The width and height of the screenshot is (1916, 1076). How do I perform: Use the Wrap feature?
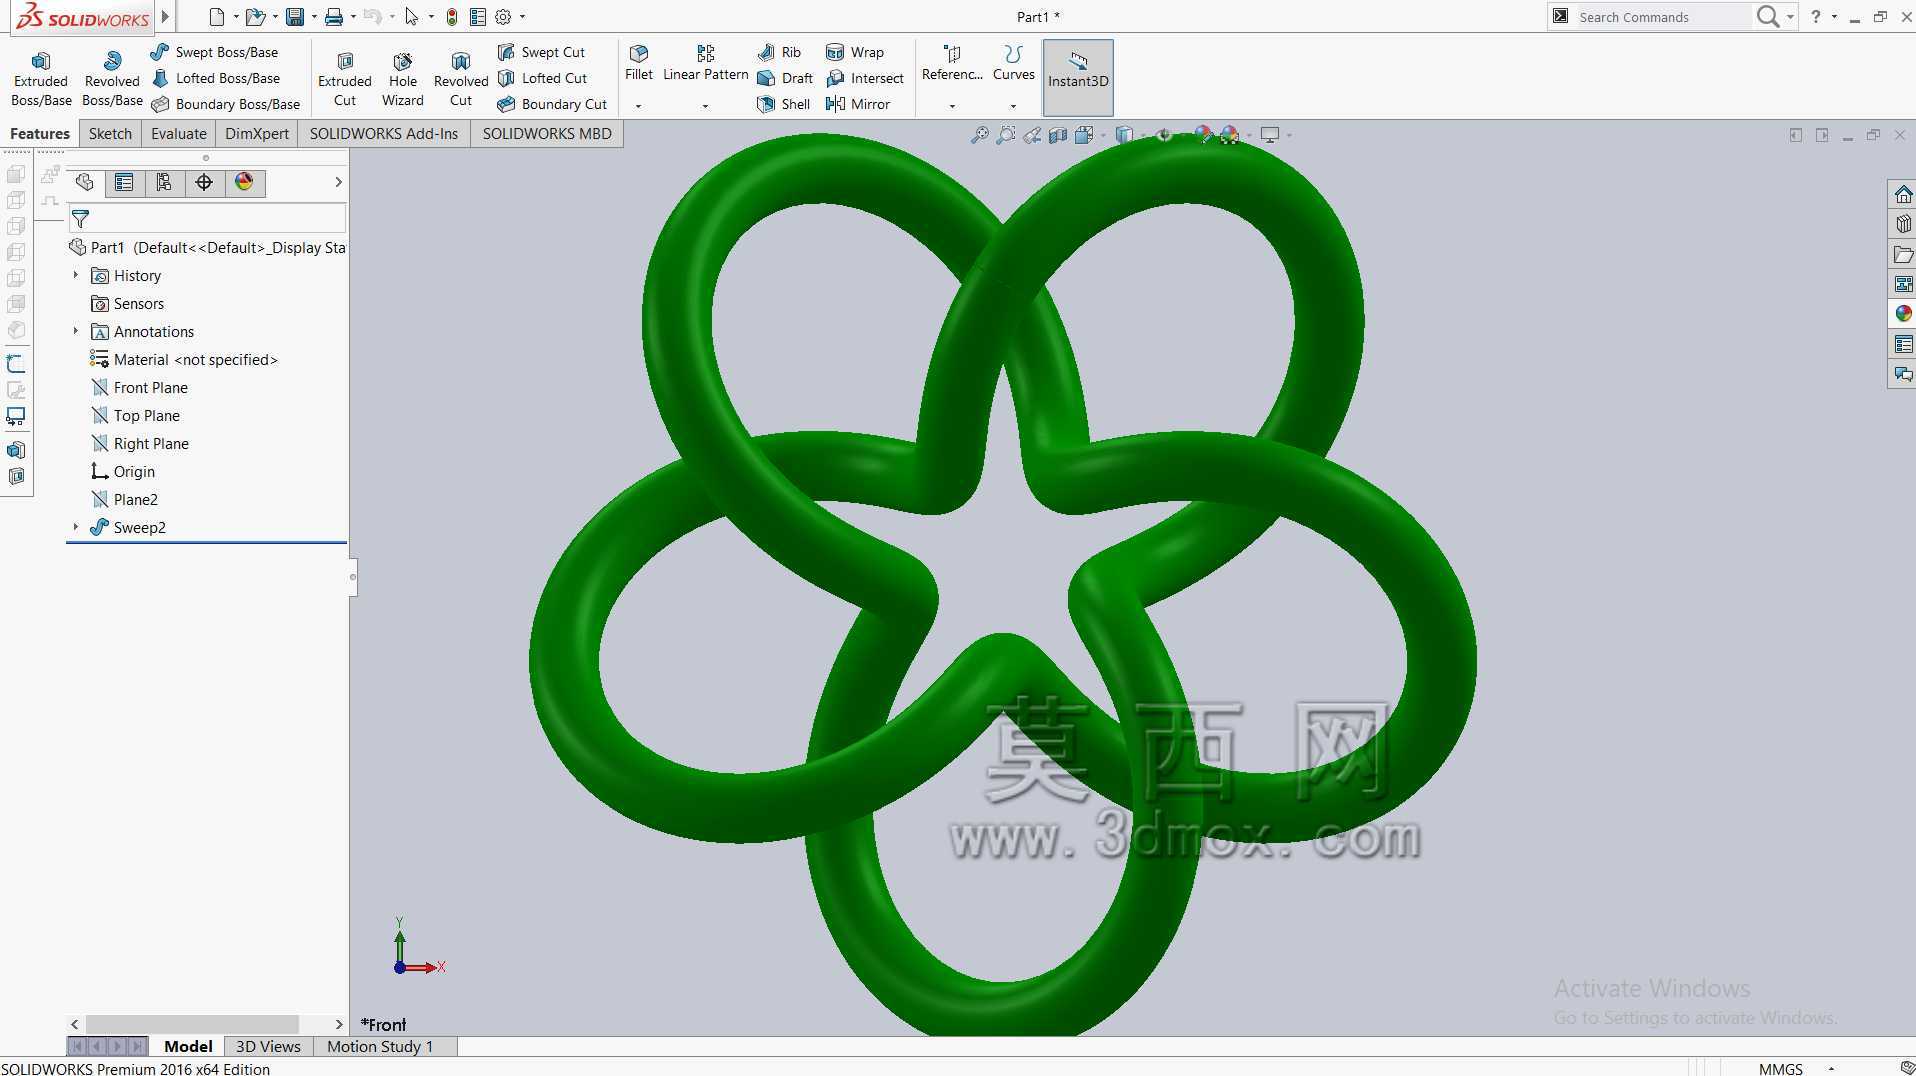pyautogui.click(x=855, y=52)
